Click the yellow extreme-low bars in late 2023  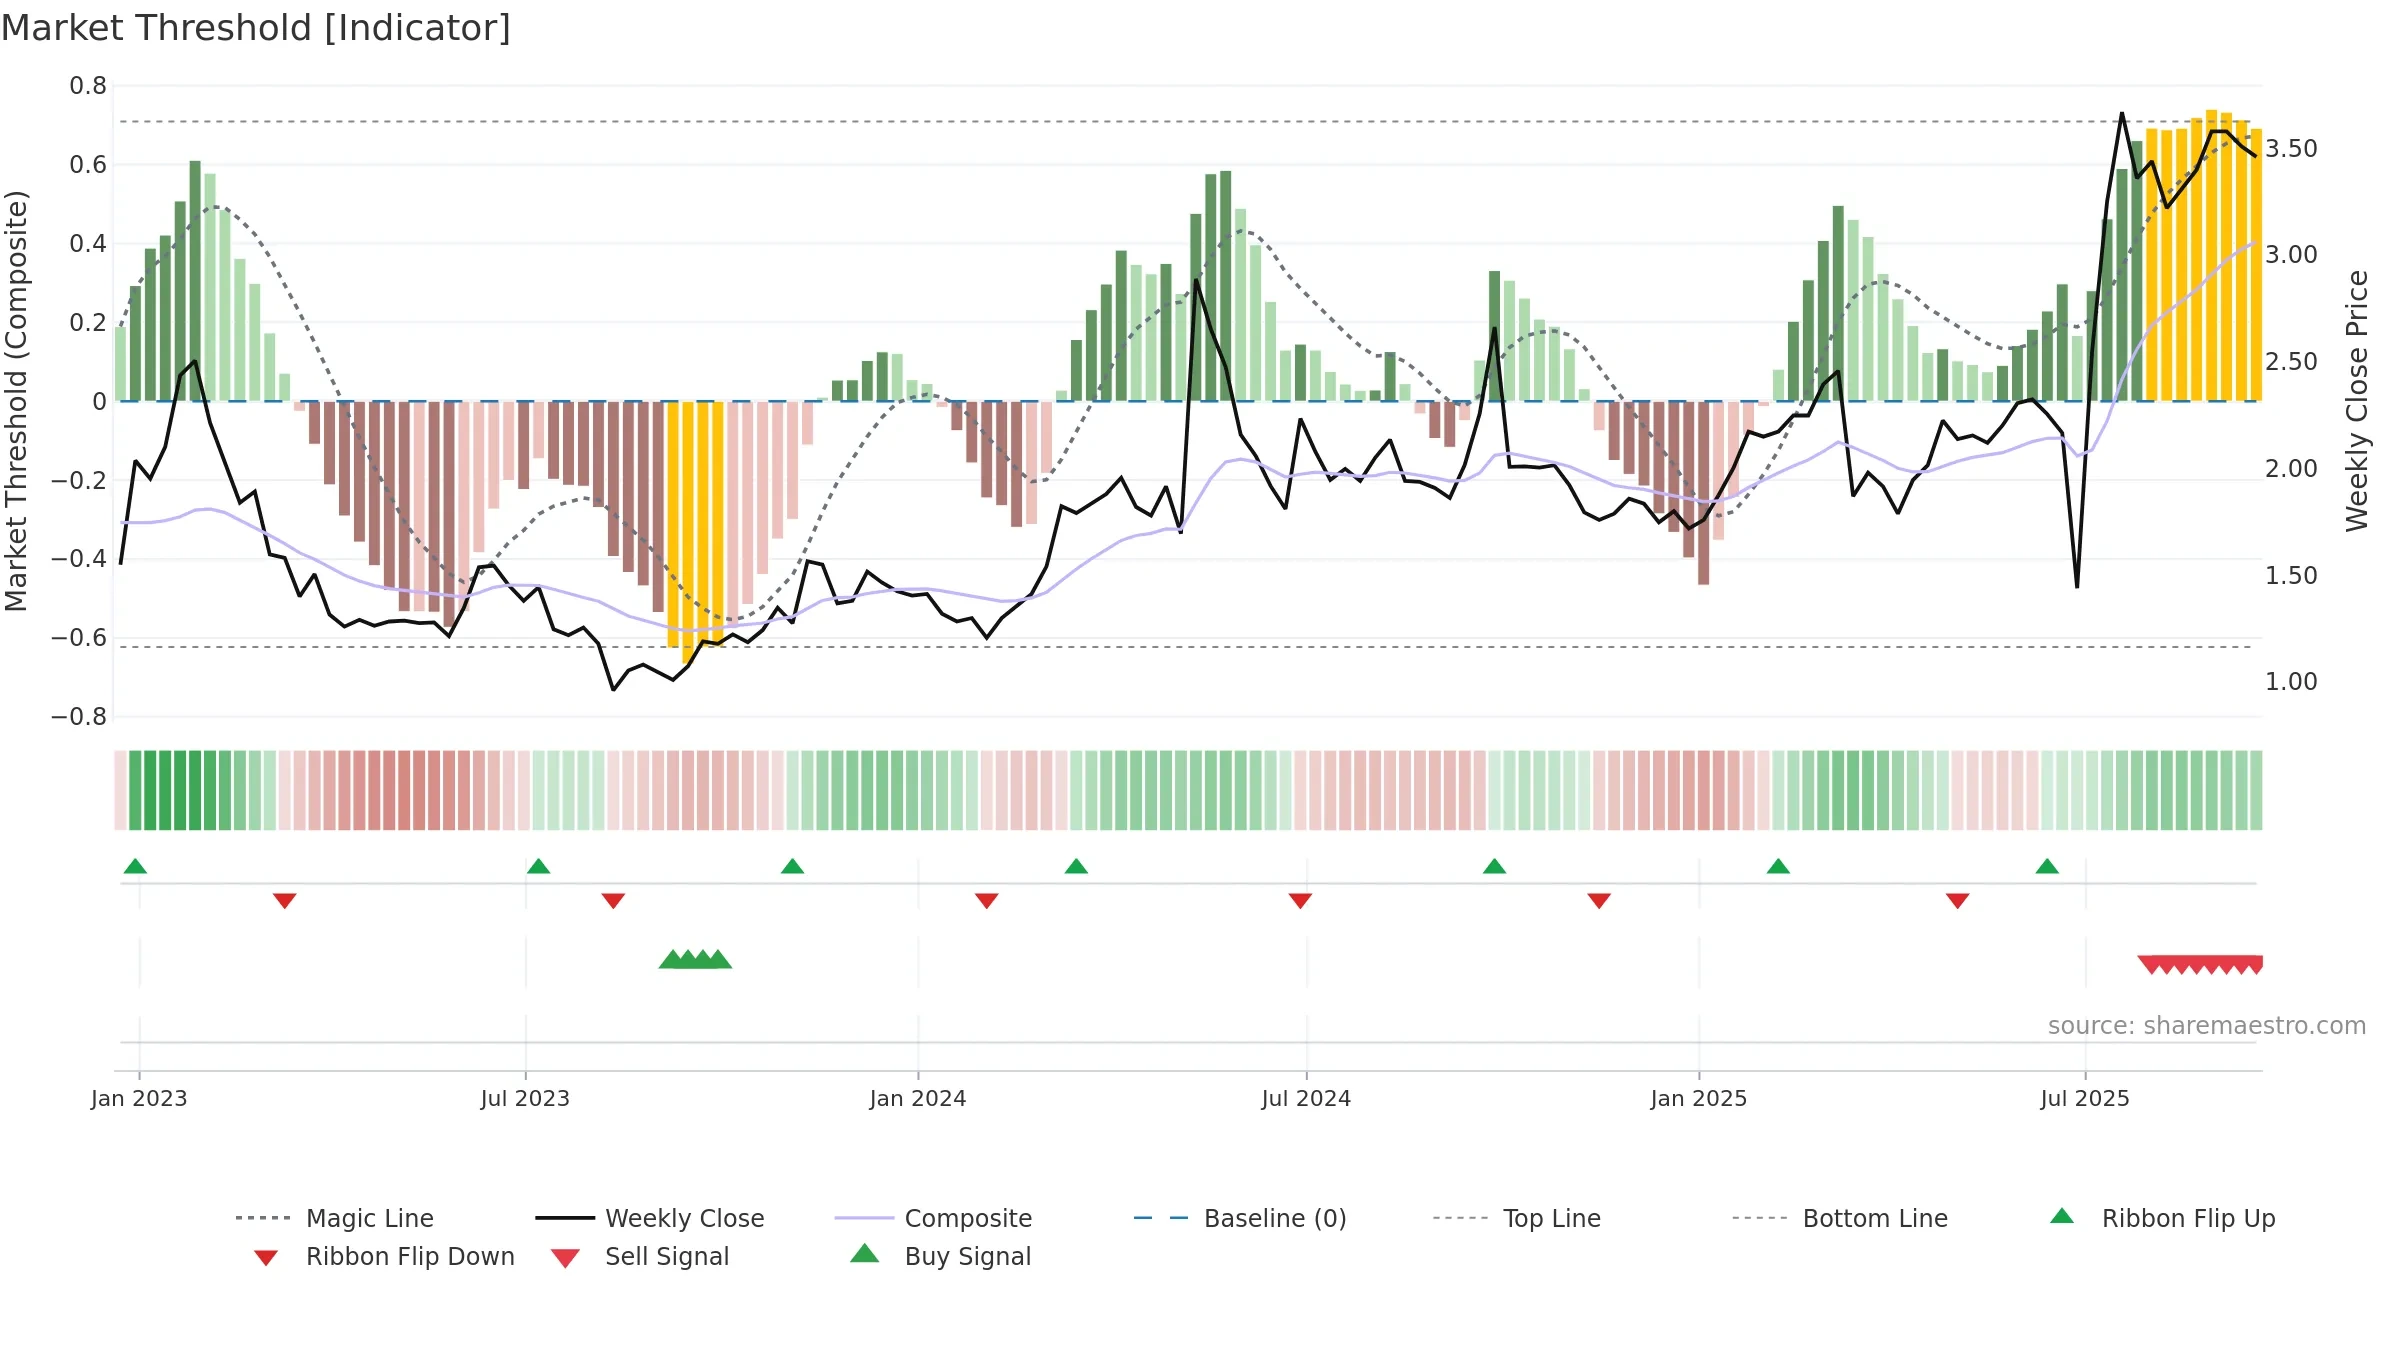pyautogui.click(x=695, y=530)
